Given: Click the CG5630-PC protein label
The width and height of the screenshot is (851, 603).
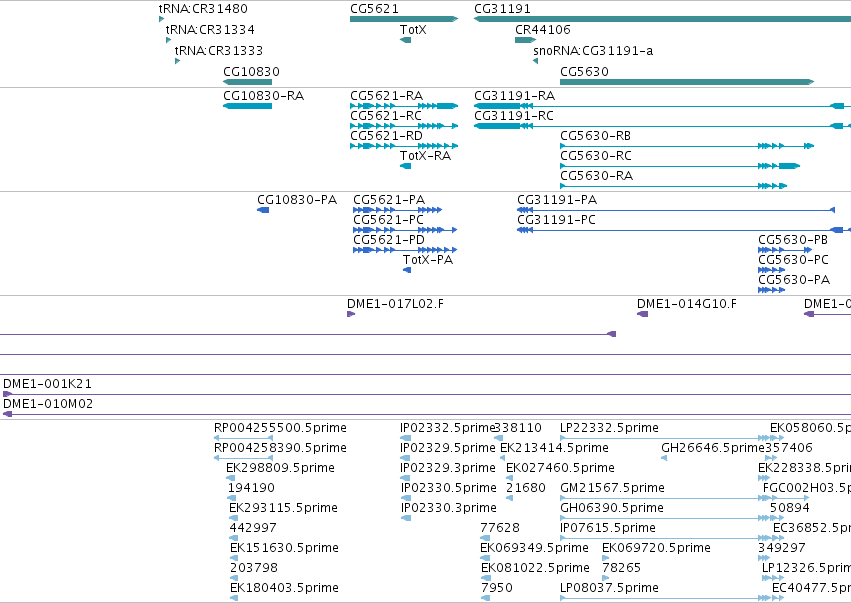Looking at the screenshot, I should (x=793, y=260).
